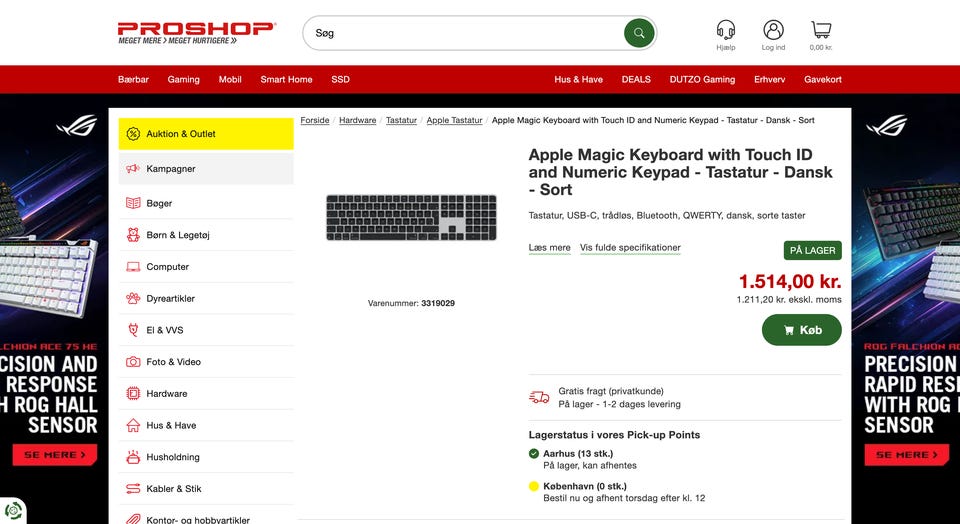
Task: Click the Computer laptop icon
Action: tap(133, 267)
